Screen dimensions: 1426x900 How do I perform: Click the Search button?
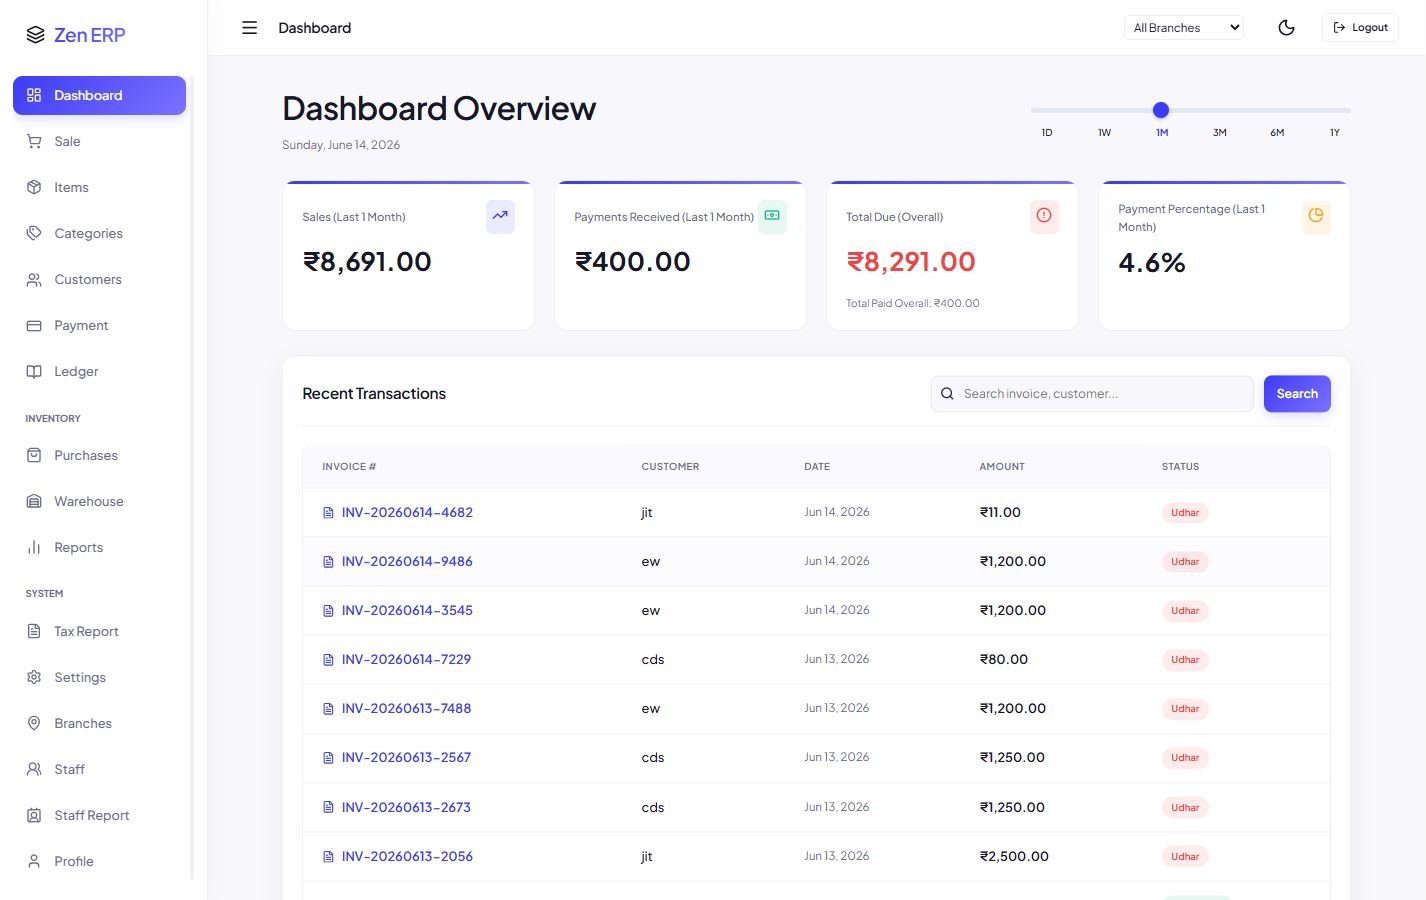(x=1297, y=394)
